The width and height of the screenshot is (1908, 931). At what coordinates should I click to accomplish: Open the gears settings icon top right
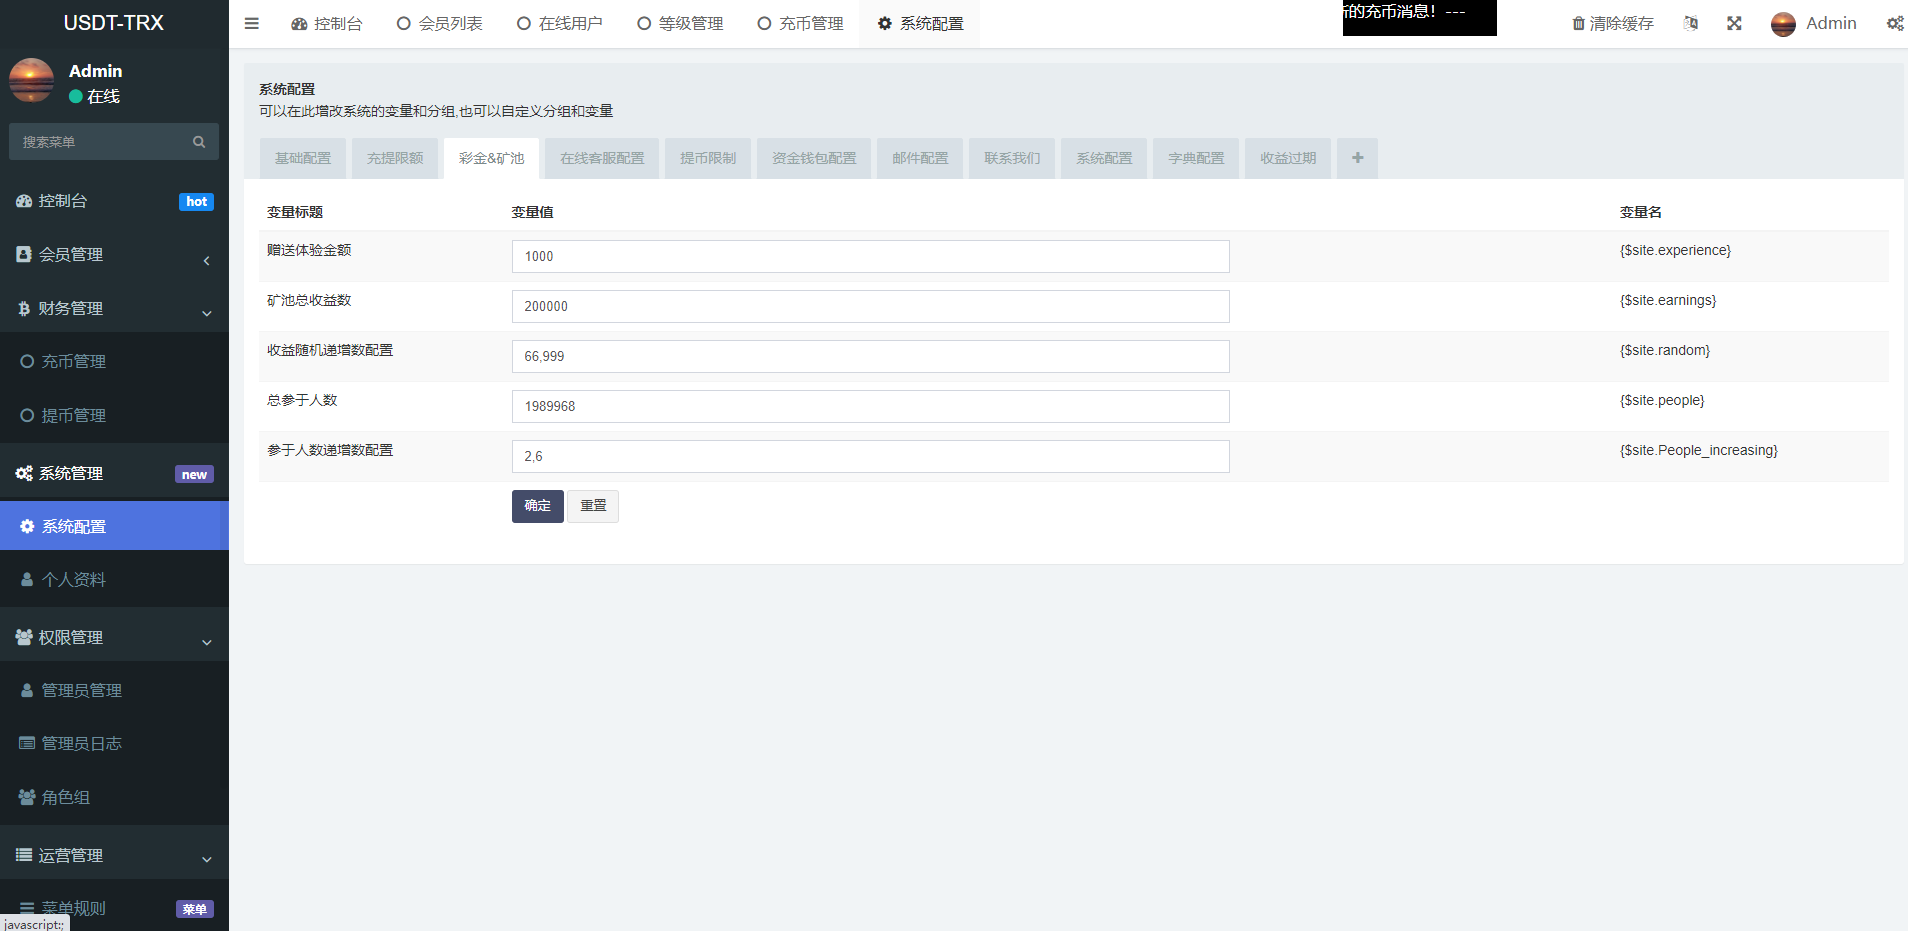coord(1895,23)
